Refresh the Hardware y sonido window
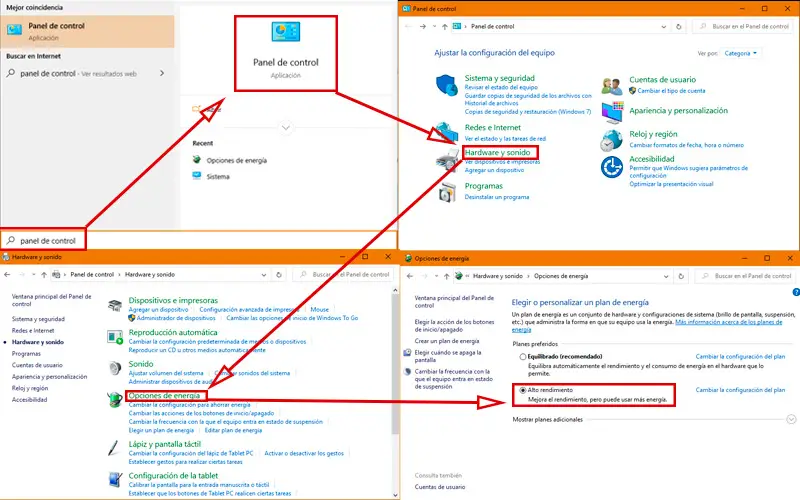This screenshot has height=500, width=800. (x=279, y=274)
